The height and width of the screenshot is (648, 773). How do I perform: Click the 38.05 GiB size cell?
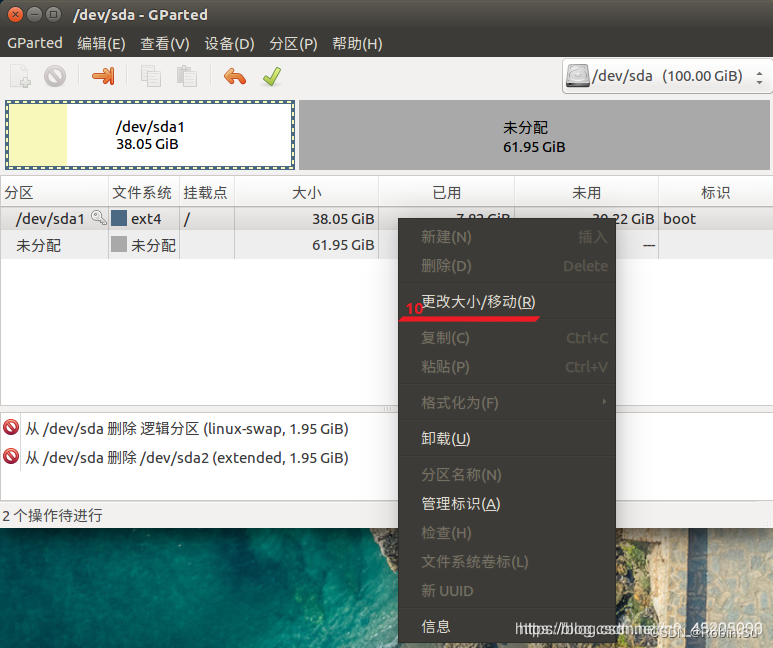point(343,218)
